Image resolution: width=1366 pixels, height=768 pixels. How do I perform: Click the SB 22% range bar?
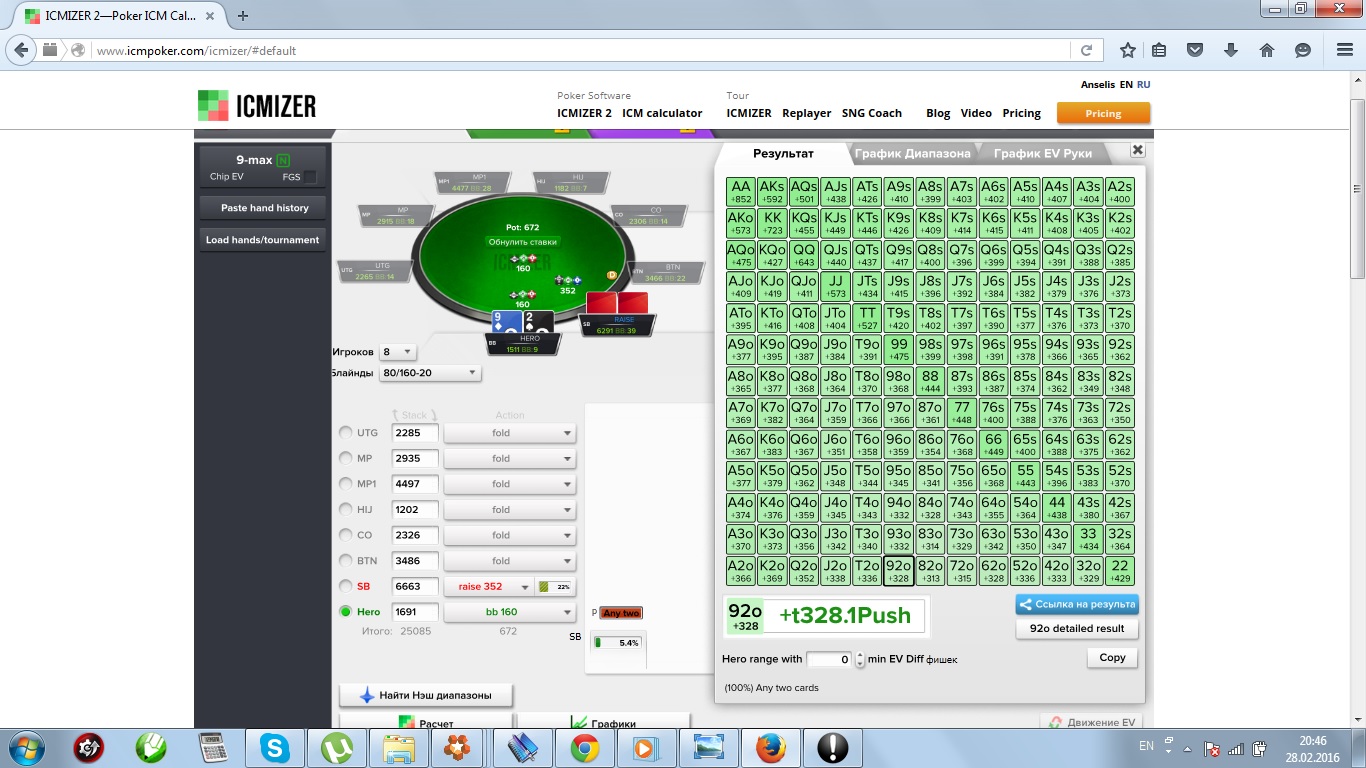coord(556,587)
